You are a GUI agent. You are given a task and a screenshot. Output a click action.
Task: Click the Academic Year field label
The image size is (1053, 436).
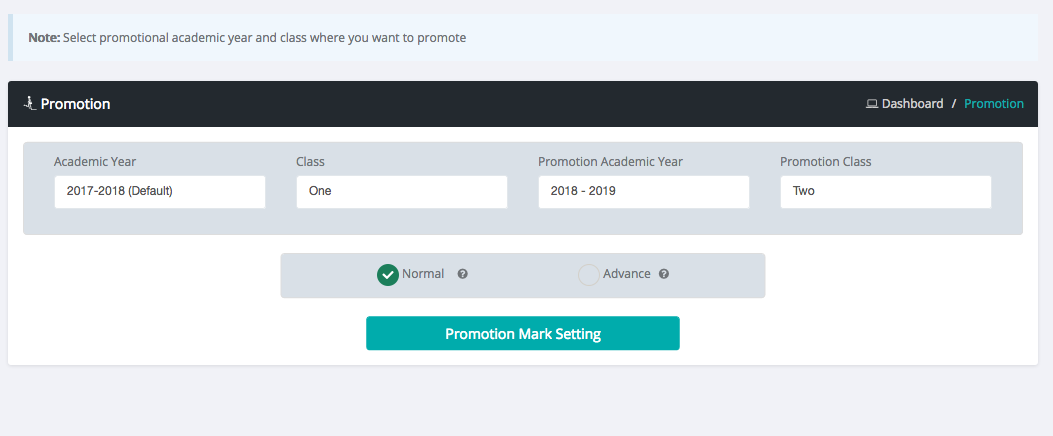[x=95, y=162]
